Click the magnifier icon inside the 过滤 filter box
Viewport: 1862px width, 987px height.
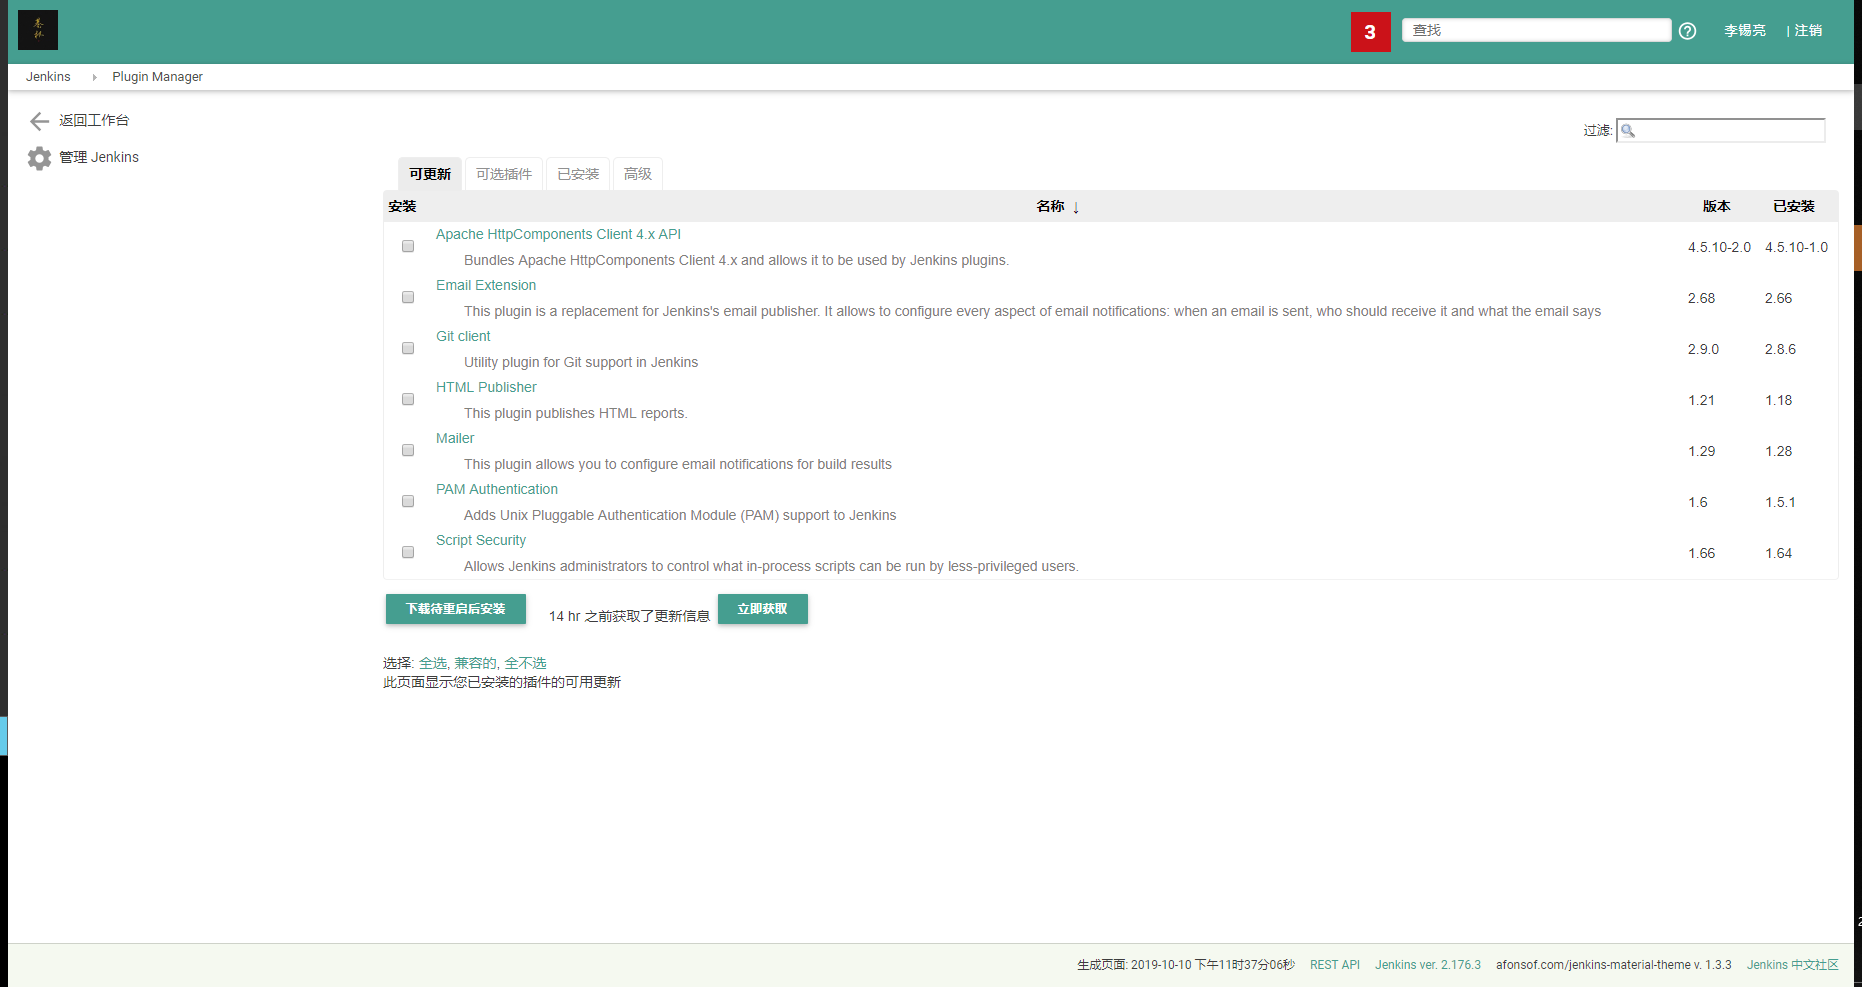tap(1627, 130)
